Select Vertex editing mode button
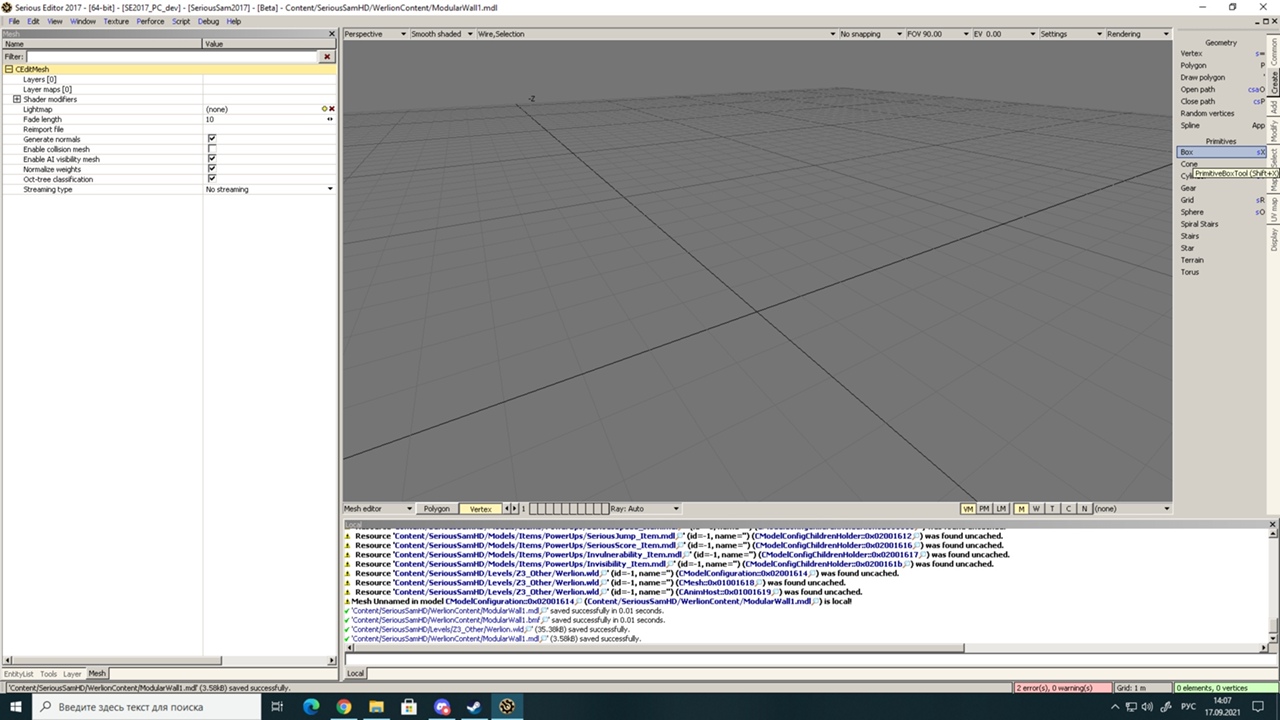The width and height of the screenshot is (1280, 720). point(481,509)
